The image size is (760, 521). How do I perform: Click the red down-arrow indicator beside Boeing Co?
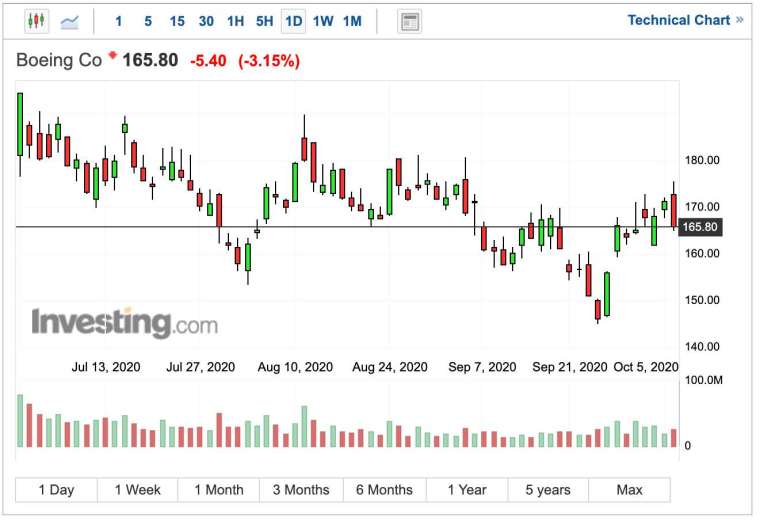pyautogui.click(x=112, y=55)
